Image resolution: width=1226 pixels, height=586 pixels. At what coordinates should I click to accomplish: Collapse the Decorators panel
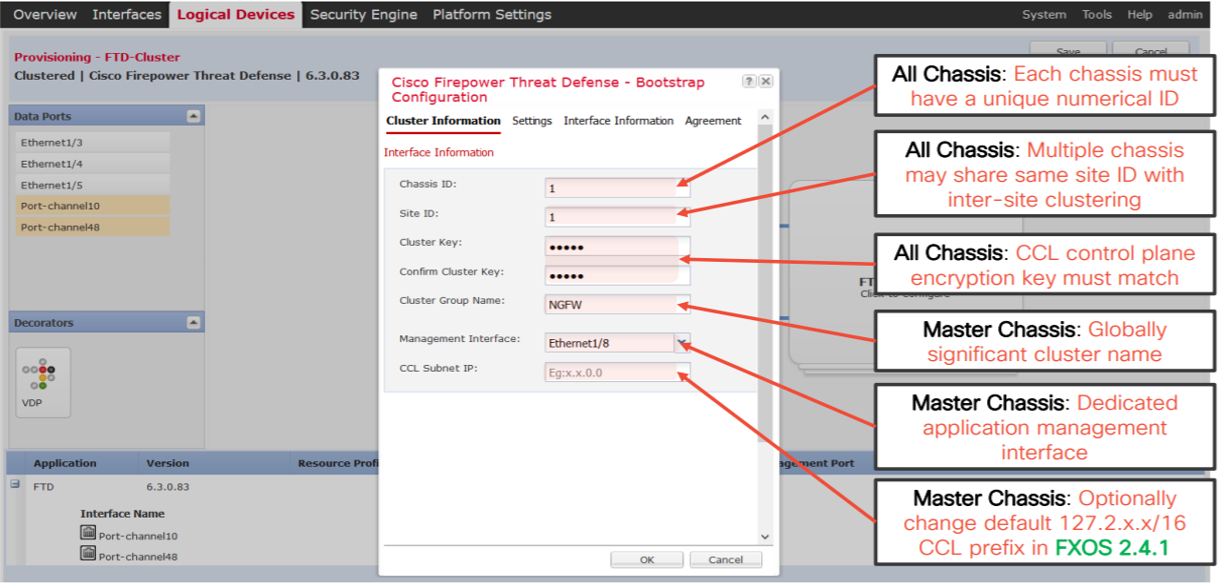coord(194,323)
